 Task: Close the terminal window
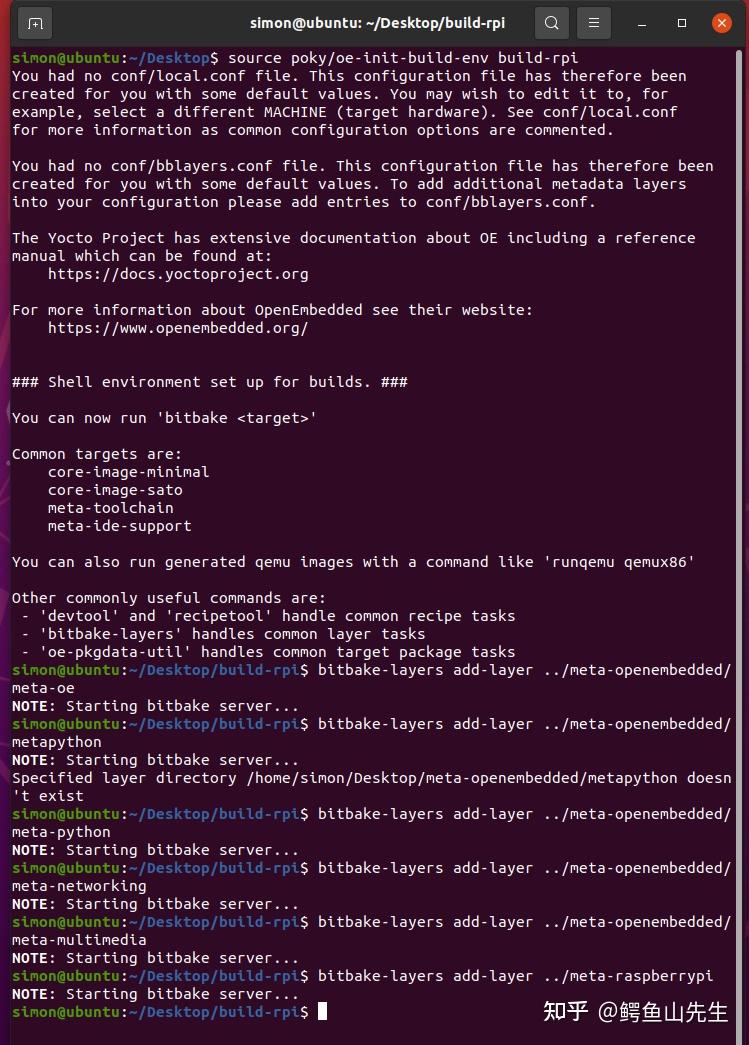(x=722, y=22)
